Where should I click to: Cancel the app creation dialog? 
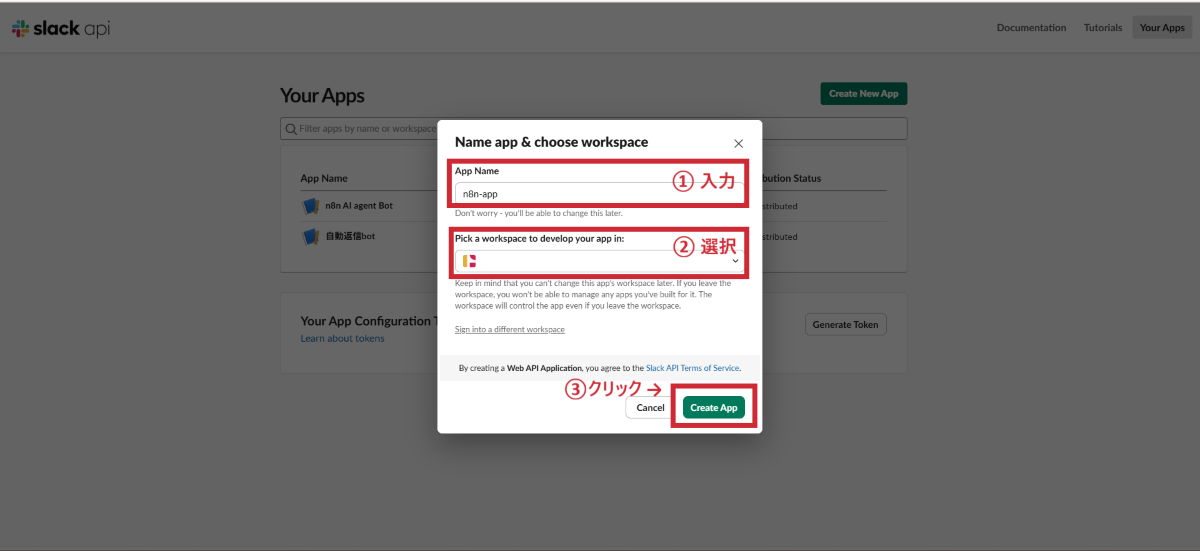(650, 408)
